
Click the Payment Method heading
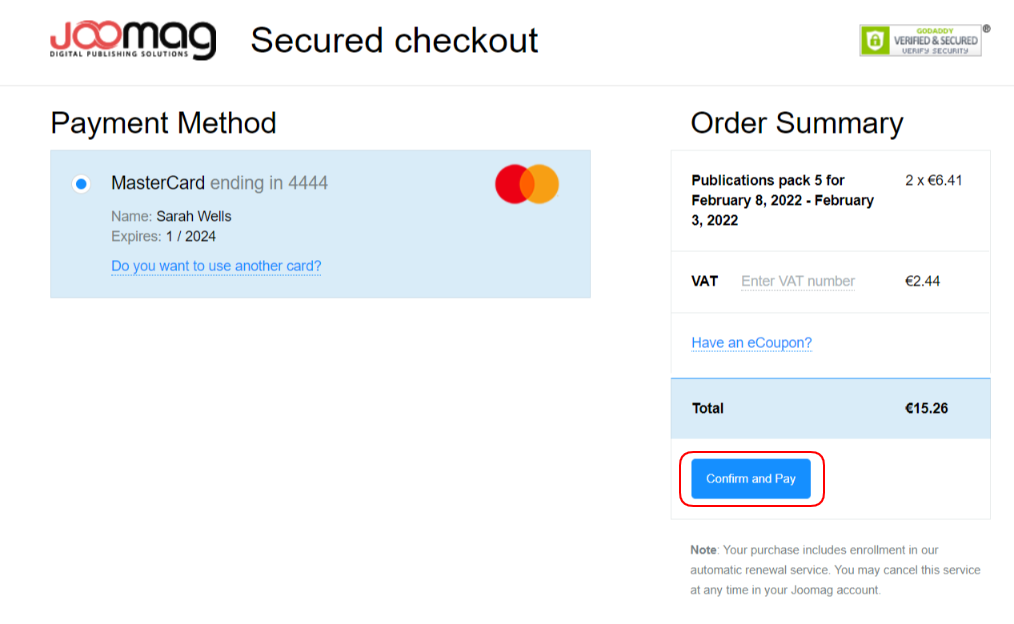[163, 123]
